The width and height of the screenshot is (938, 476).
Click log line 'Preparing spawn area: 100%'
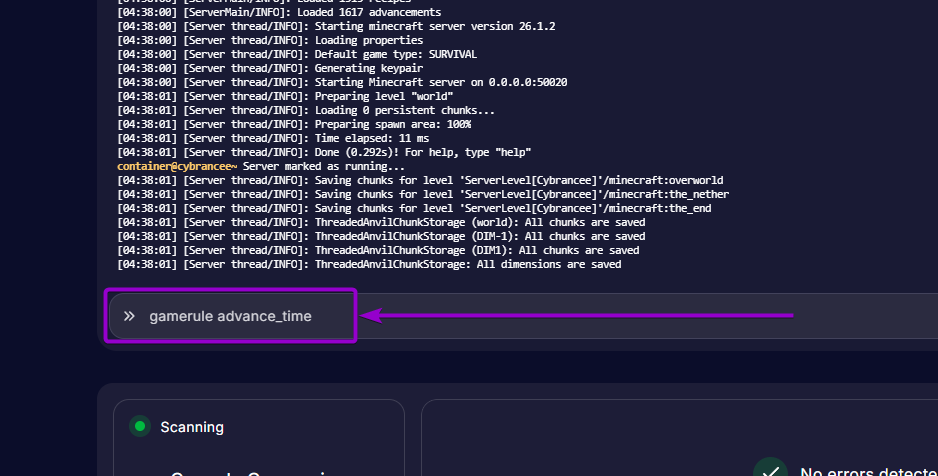(294, 124)
